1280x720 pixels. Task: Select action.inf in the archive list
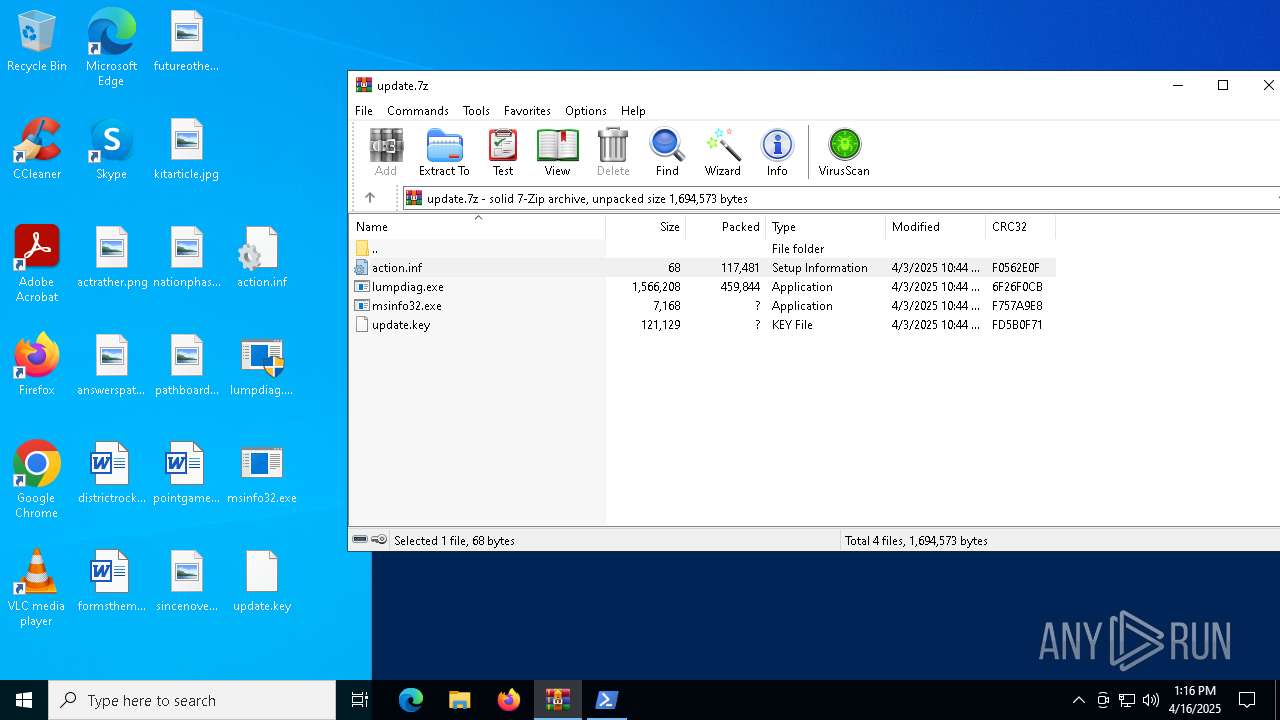pyautogui.click(x=702, y=268)
